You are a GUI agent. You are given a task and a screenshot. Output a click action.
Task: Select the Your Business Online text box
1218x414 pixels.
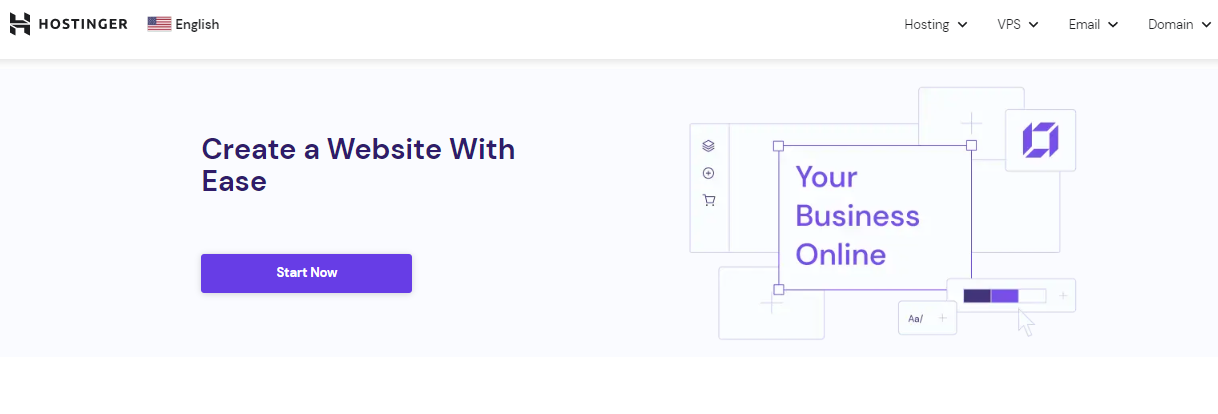[x=875, y=217]
